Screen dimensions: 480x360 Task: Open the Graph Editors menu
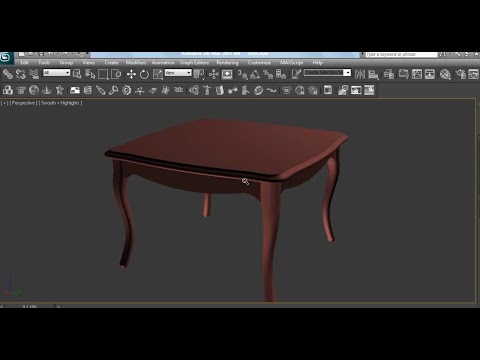point(194,63)
